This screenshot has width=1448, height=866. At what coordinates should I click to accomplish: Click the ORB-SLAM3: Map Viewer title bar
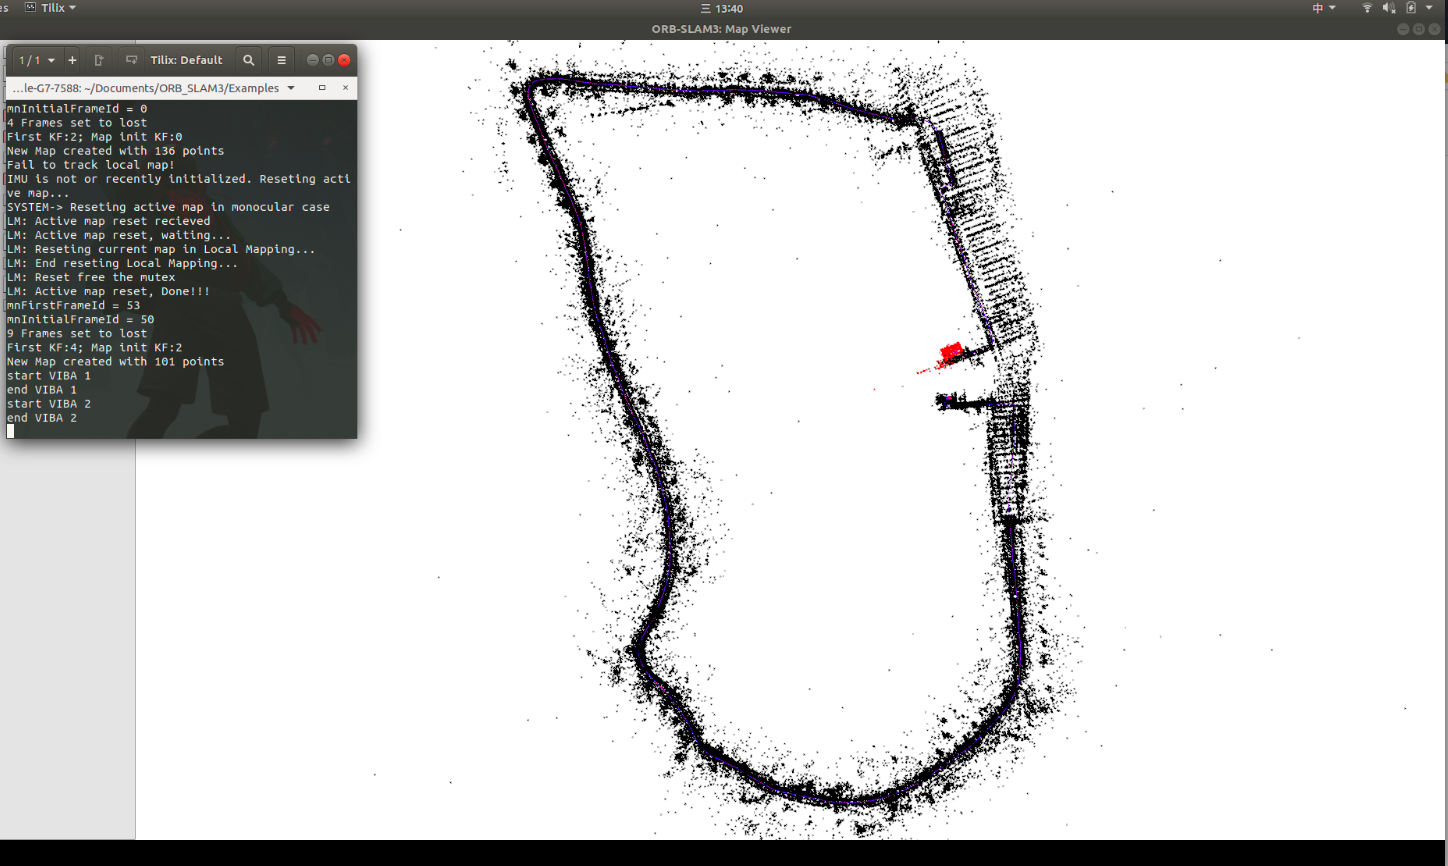pyautogui.click(x=721, y=29)
